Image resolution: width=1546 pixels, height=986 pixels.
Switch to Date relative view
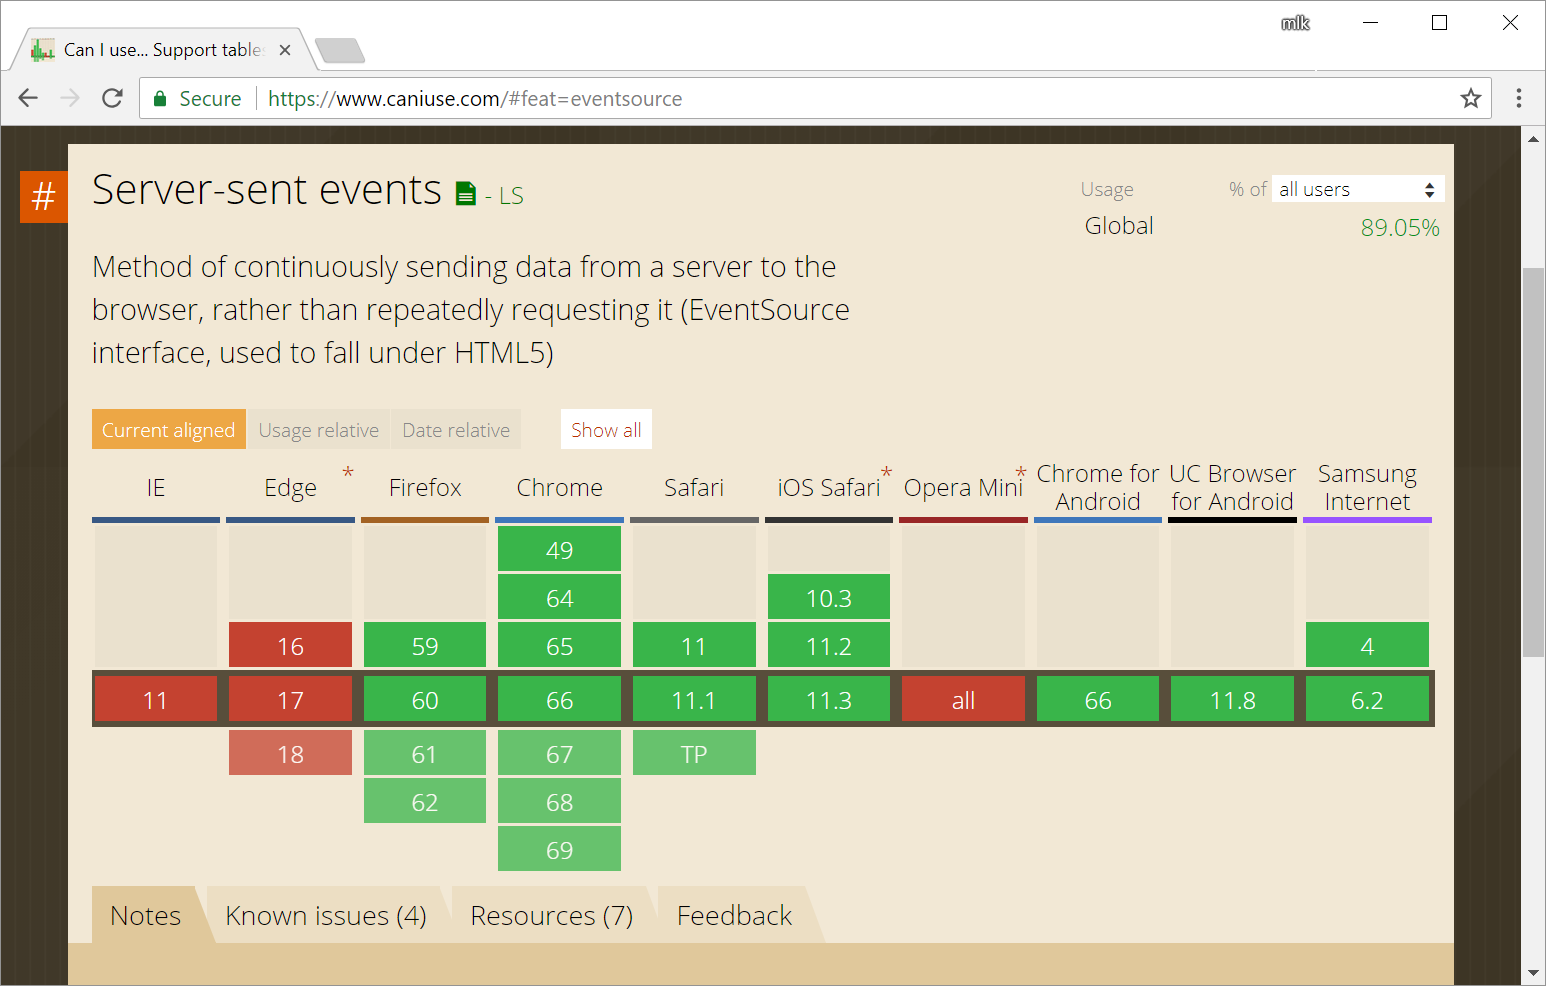[x=456, y=429]
